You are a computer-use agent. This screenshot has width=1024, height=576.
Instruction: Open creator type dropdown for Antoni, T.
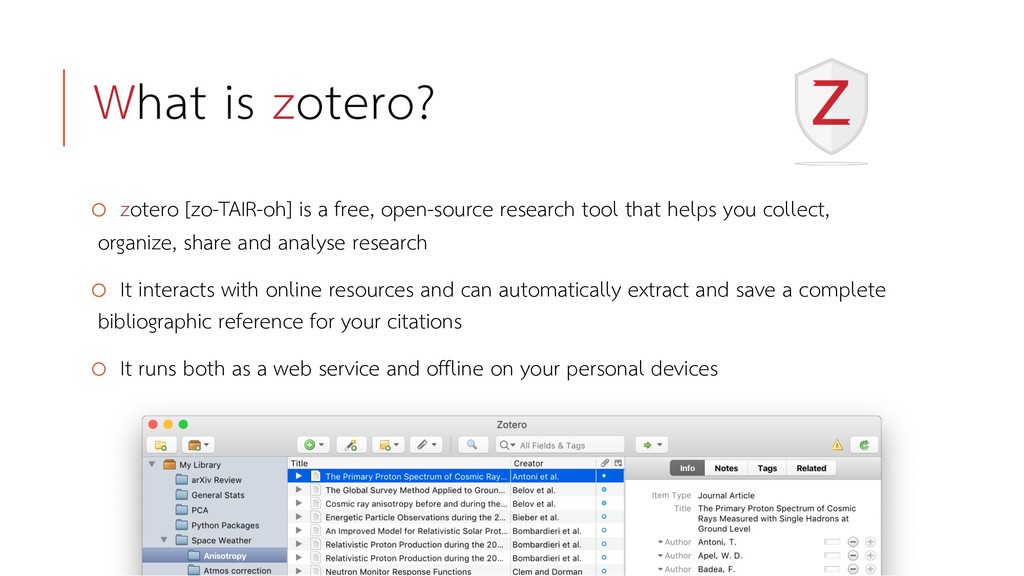[674, 542]
